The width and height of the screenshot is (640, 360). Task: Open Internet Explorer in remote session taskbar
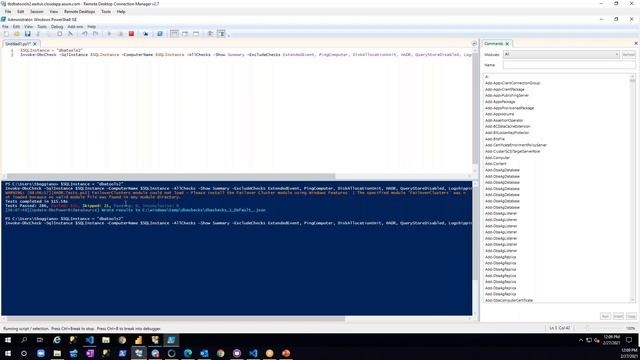(x=57, y=340)
